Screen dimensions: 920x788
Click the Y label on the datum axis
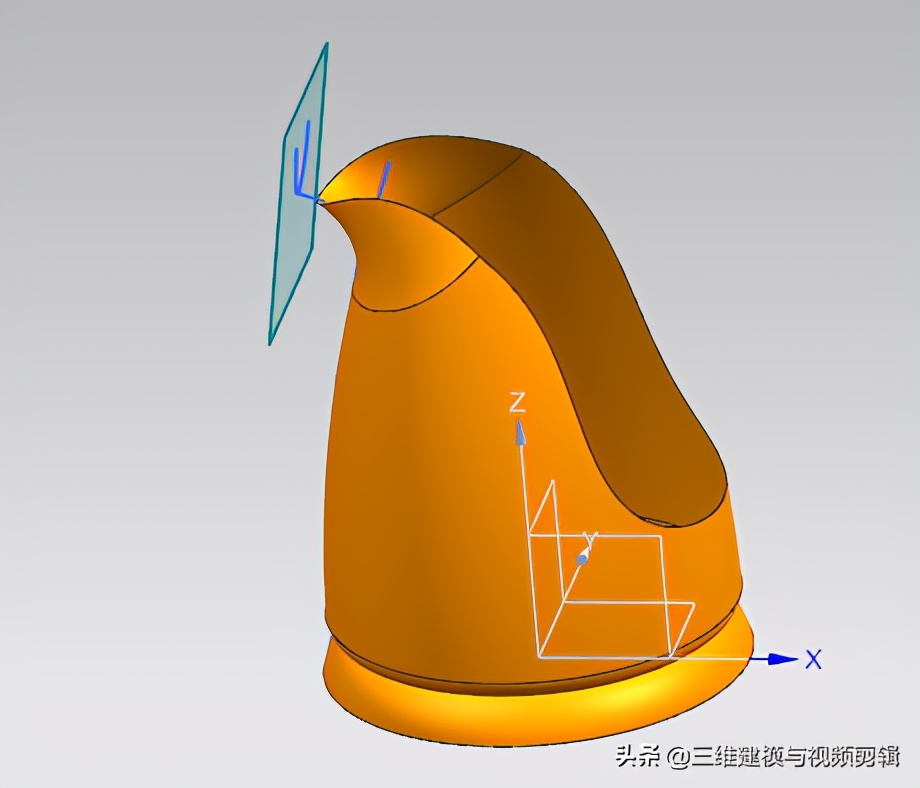[590, 536]
